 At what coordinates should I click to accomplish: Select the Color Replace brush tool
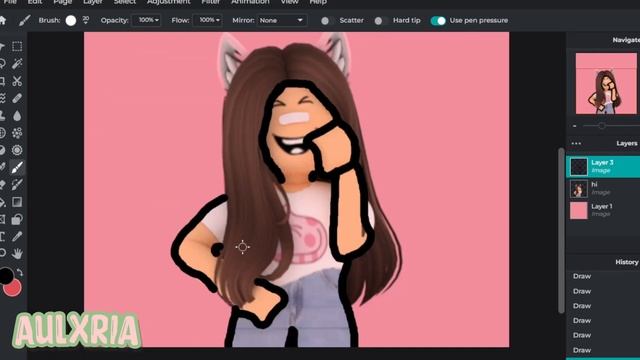pos(17,184)
